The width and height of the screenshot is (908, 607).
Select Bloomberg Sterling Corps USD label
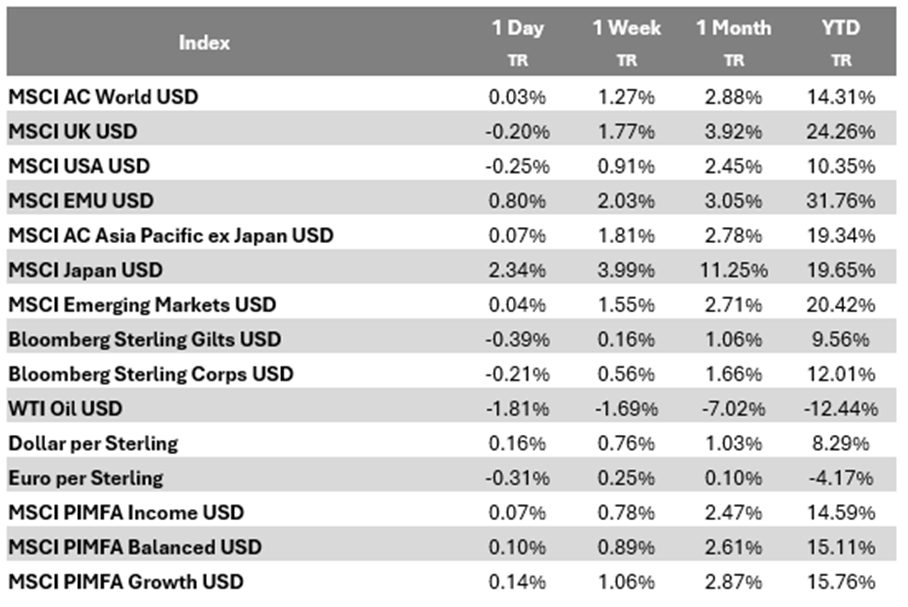pos(151,374)
